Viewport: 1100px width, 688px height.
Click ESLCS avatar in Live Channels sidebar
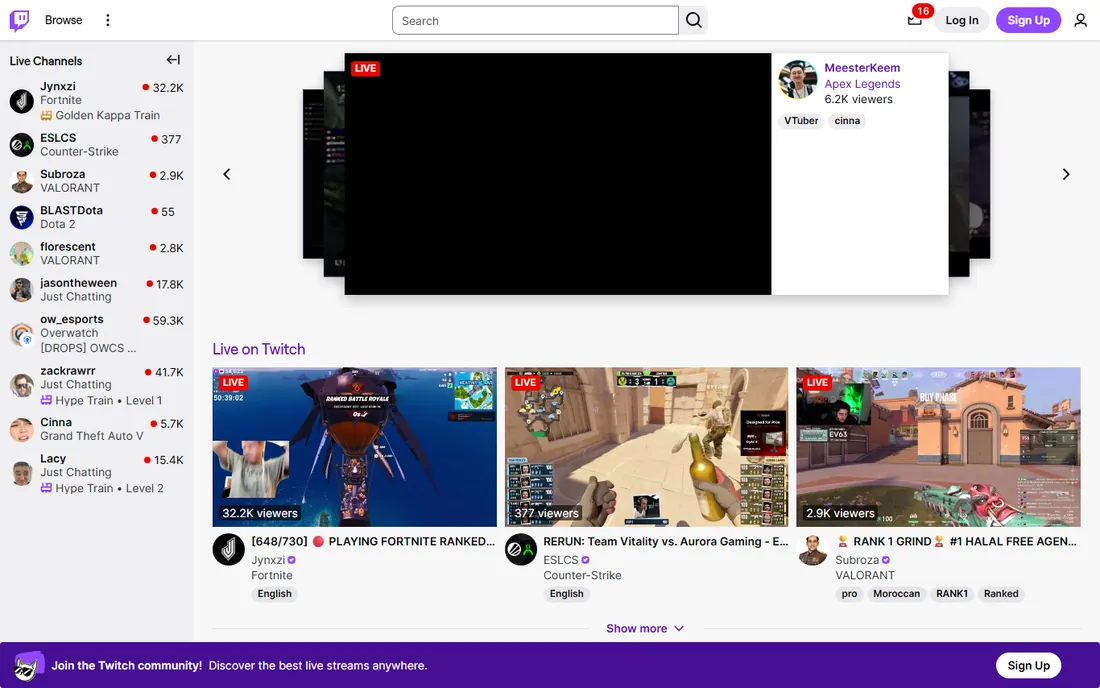(22, 144)
